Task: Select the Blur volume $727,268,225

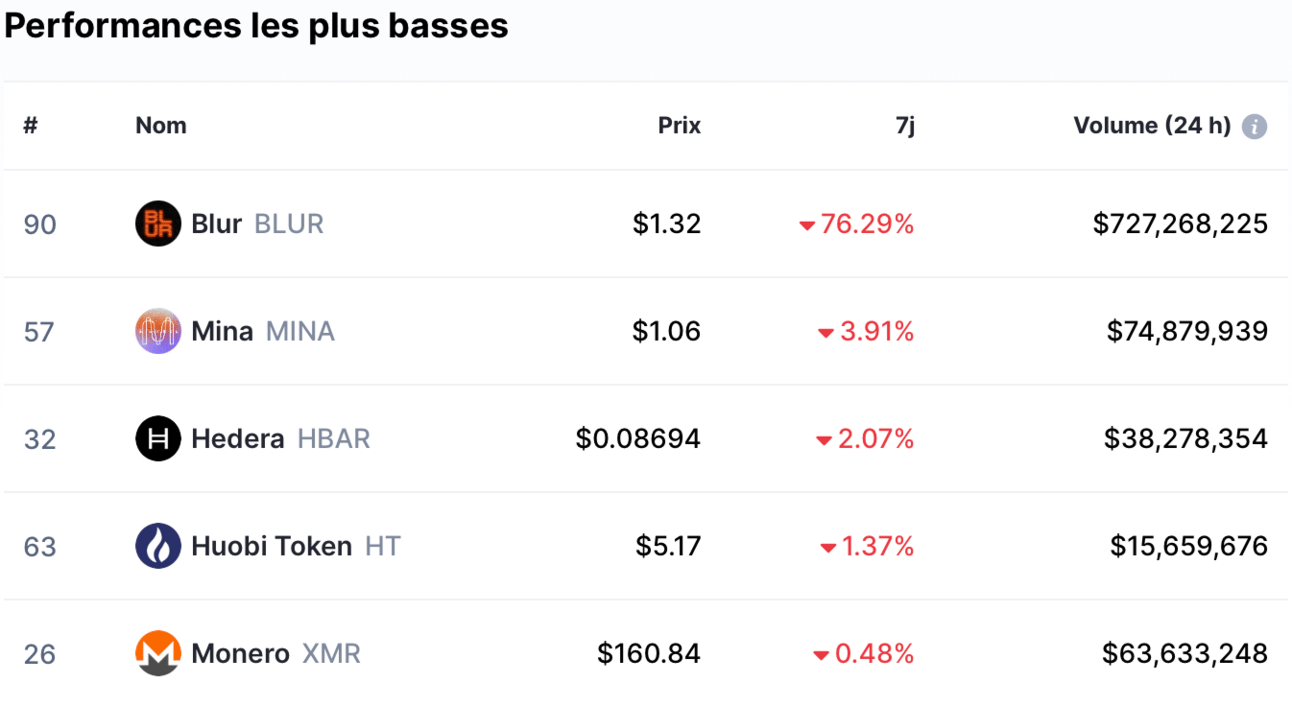Action: click(1180, 224)
